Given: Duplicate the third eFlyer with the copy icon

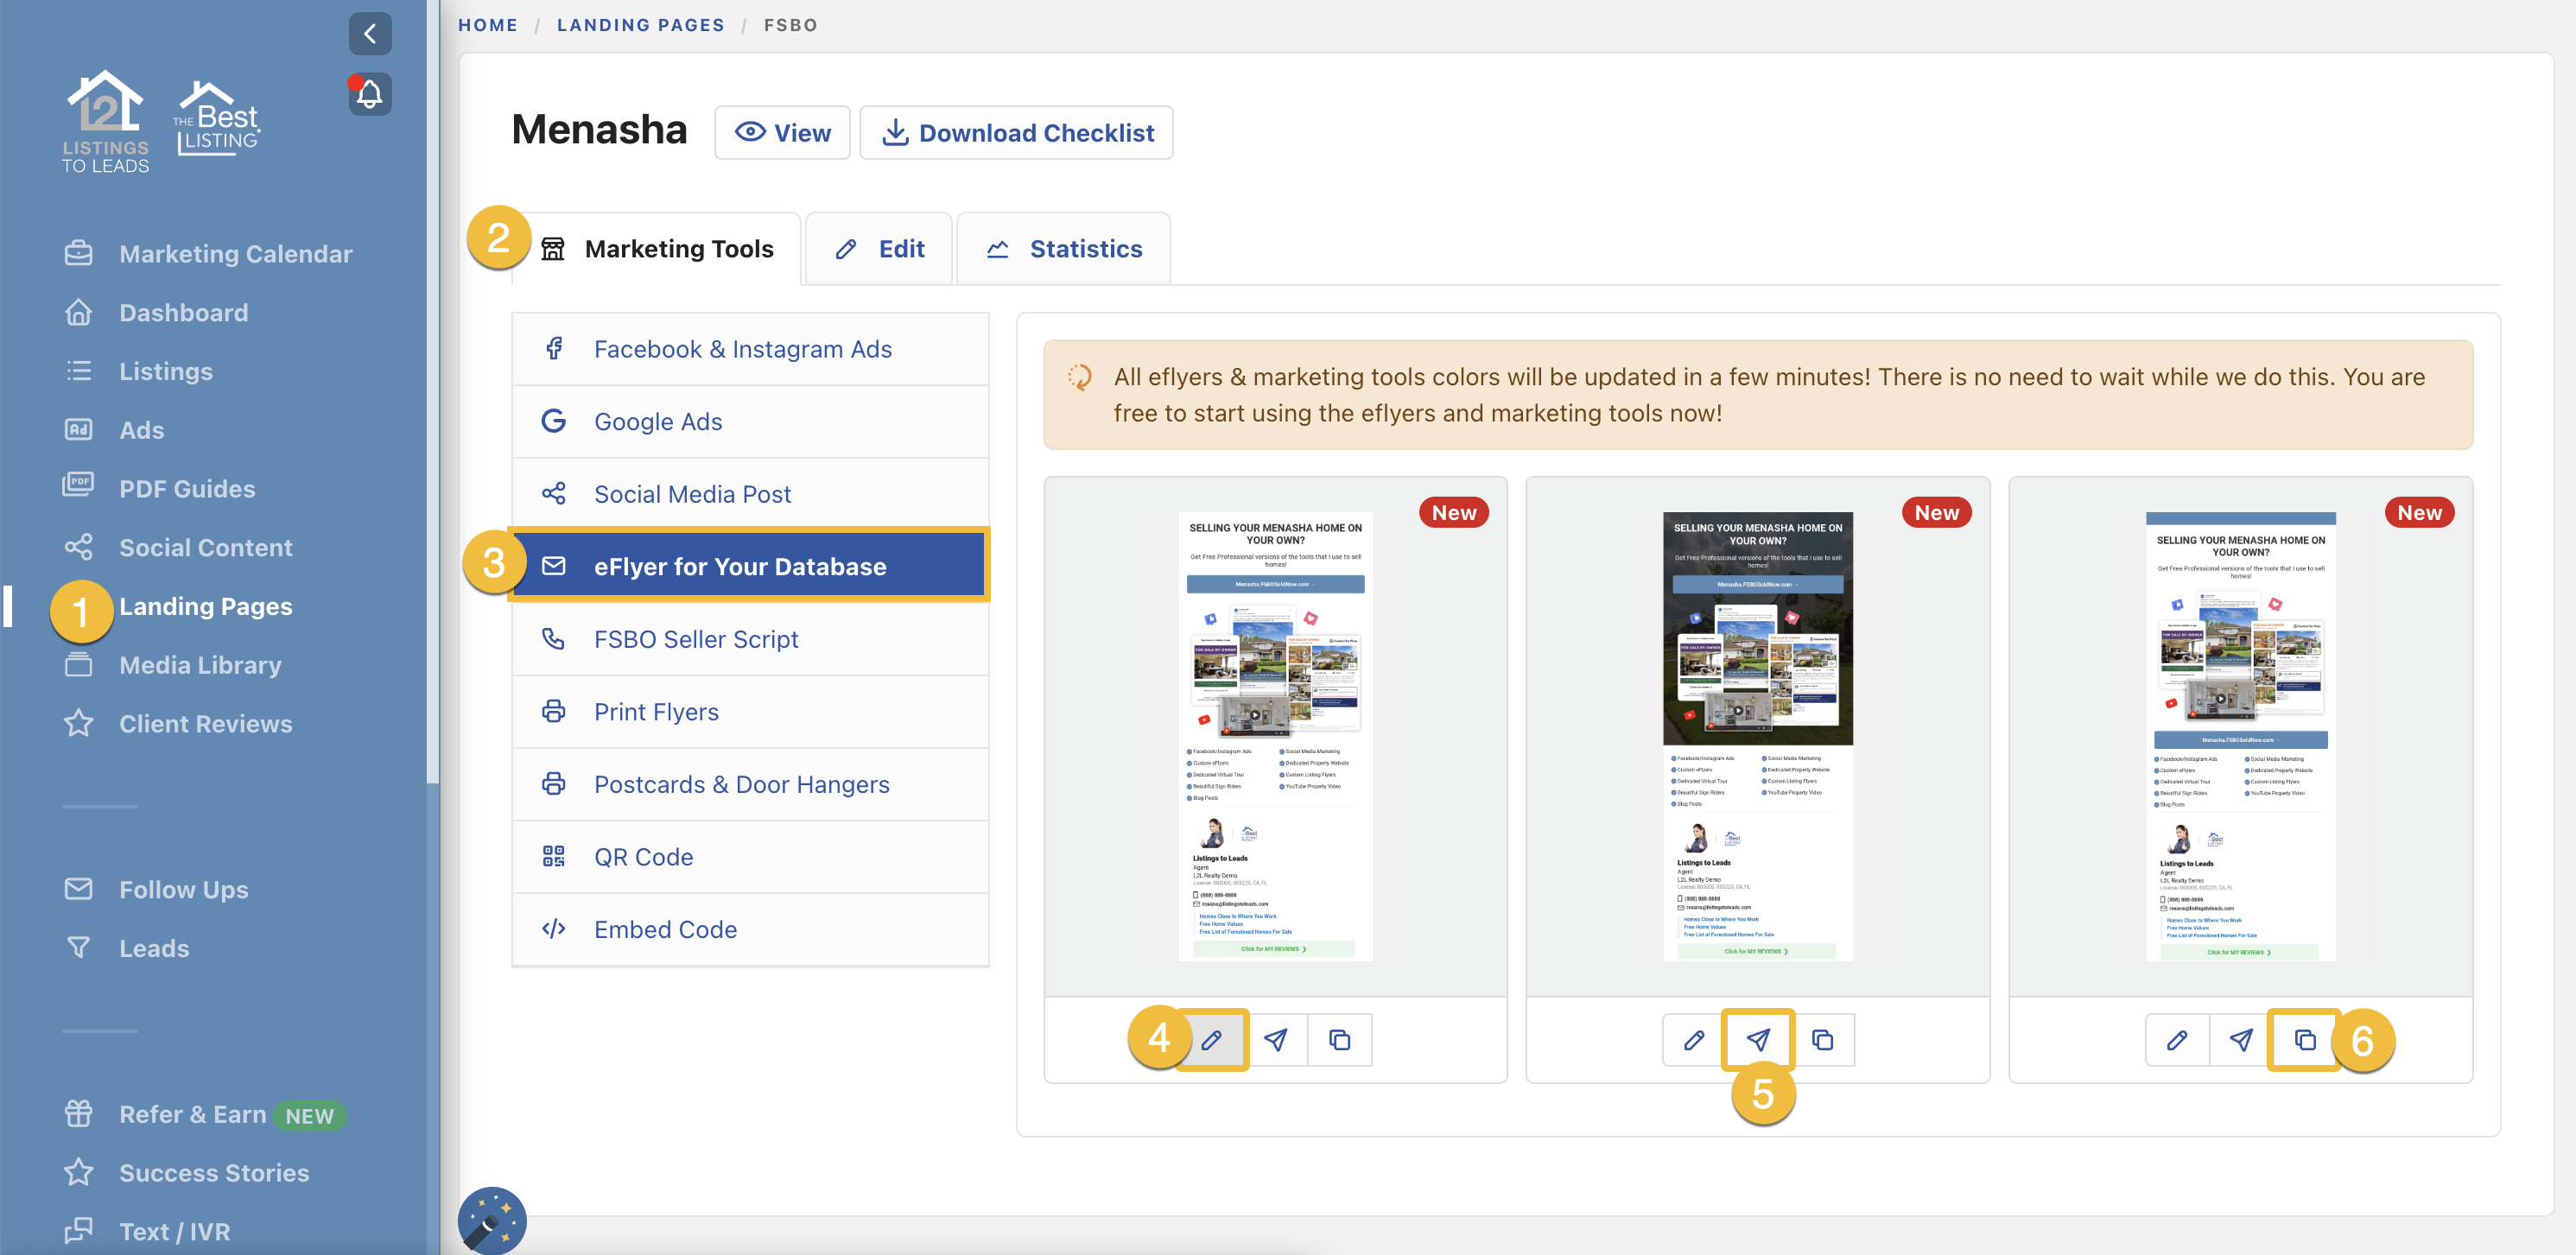Looking at the screenshot, I should [x=2305, y=1040].
